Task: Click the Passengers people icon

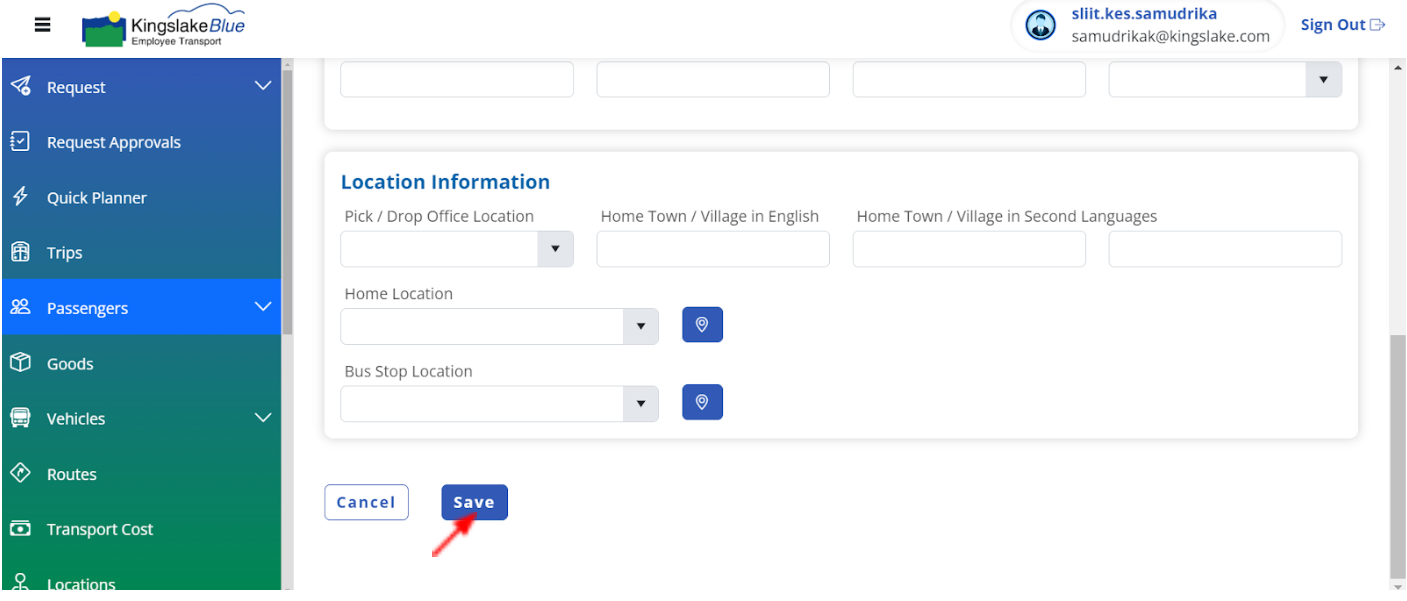Action: tap(20, 307)
